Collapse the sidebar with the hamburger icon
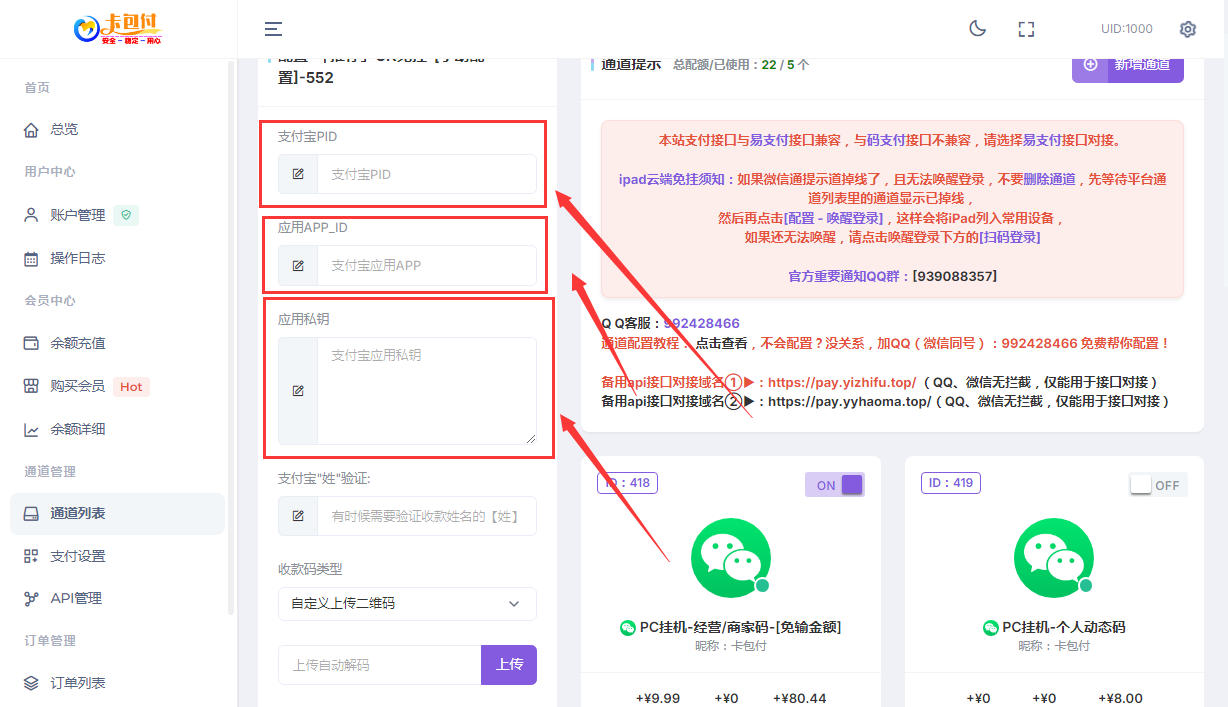 pyautogui.click(x=272, y=29)
